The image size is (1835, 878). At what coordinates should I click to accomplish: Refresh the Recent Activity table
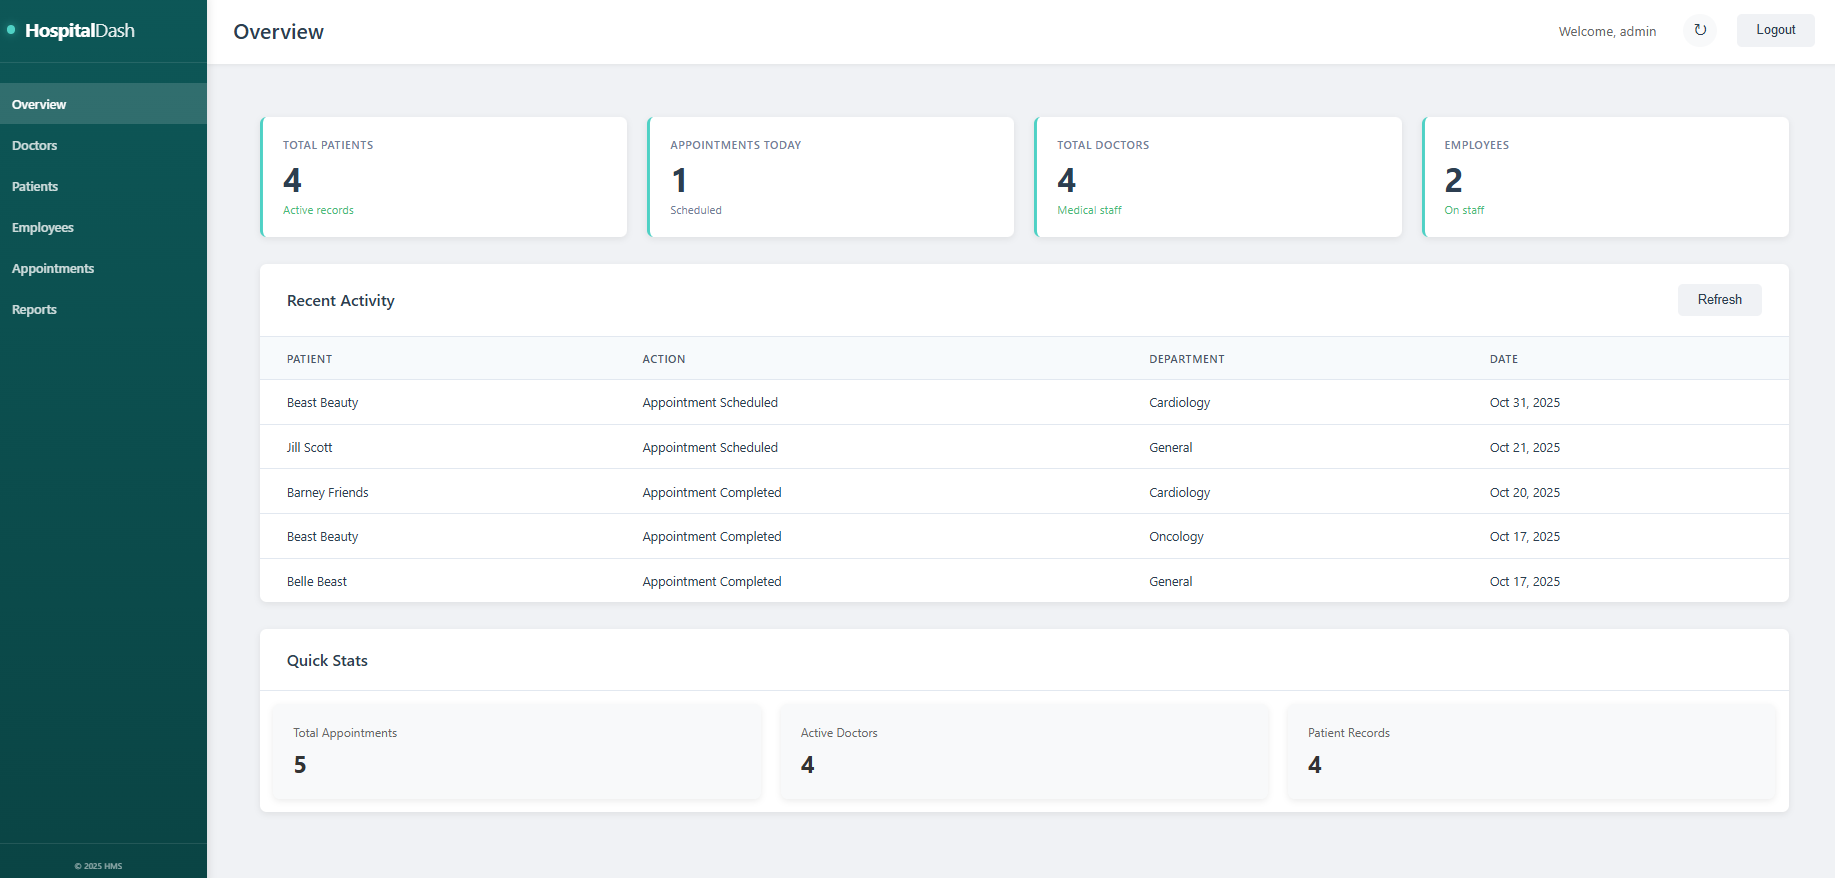[1719, 299]
